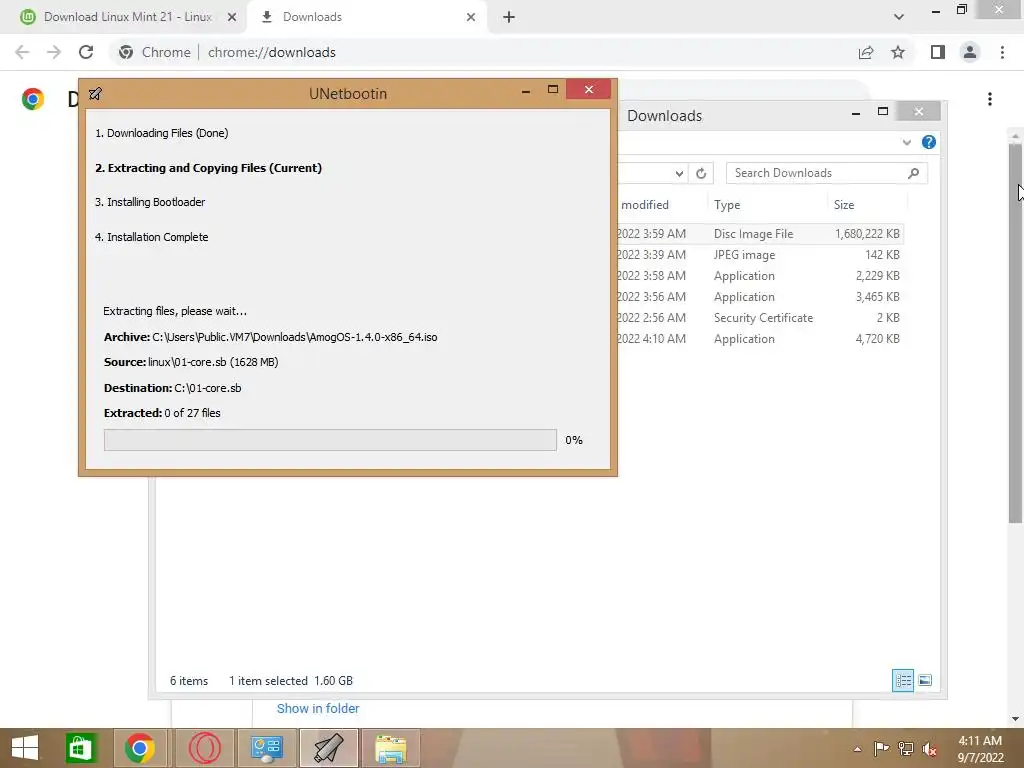
Task: Click '1. Downloading Files (Done)' step
Action: (x=161, y=133)
